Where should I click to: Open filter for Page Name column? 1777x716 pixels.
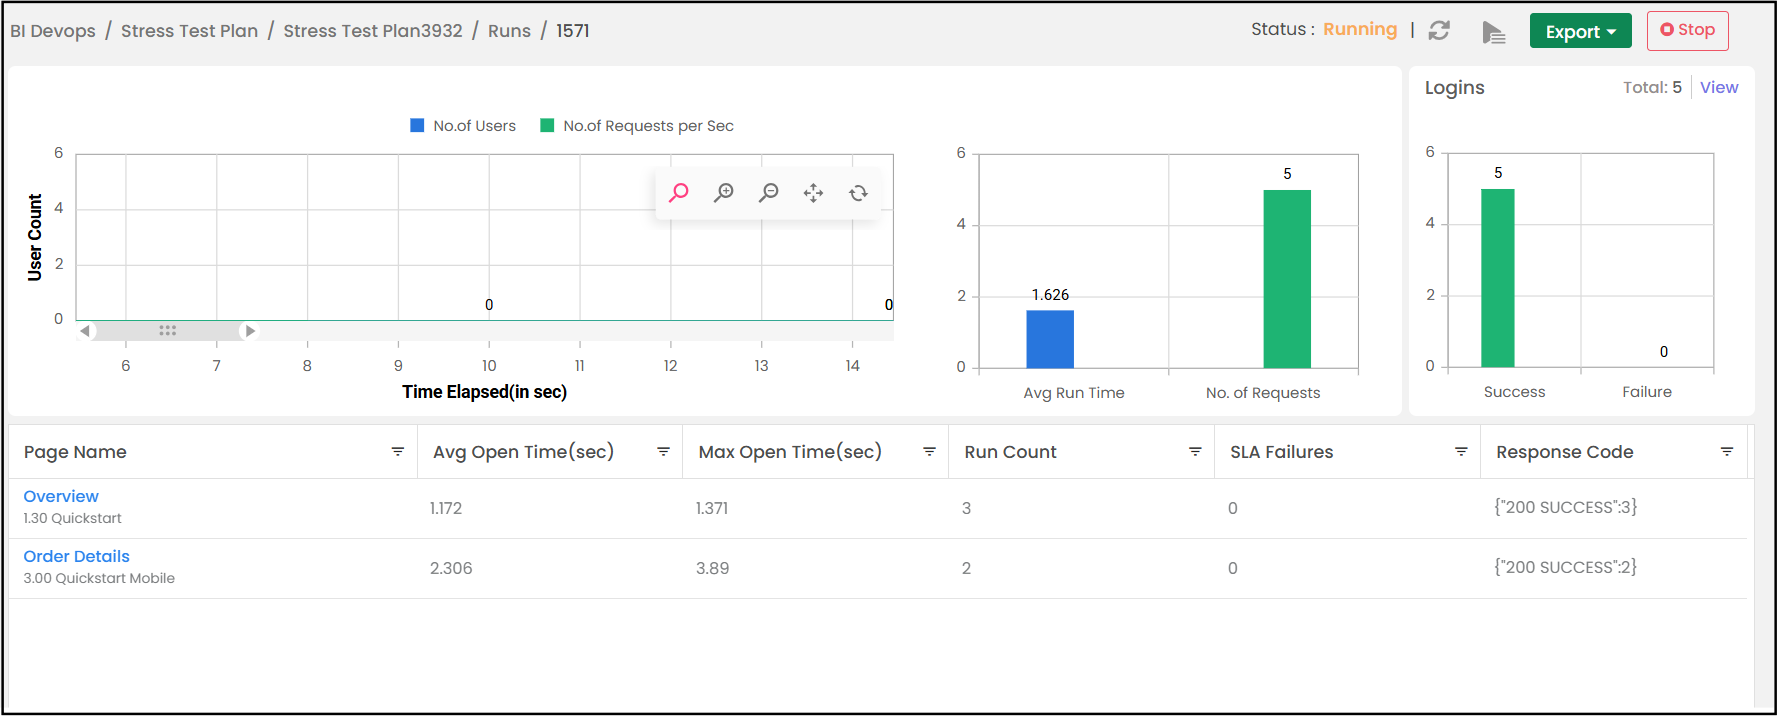397,452
